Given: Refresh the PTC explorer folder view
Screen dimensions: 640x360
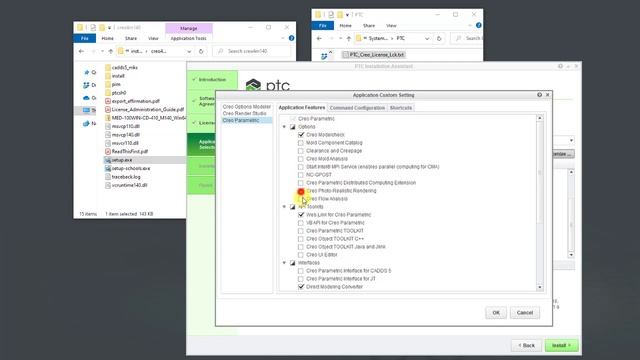Looking at the screenshot, I should [x=439, y=38].
